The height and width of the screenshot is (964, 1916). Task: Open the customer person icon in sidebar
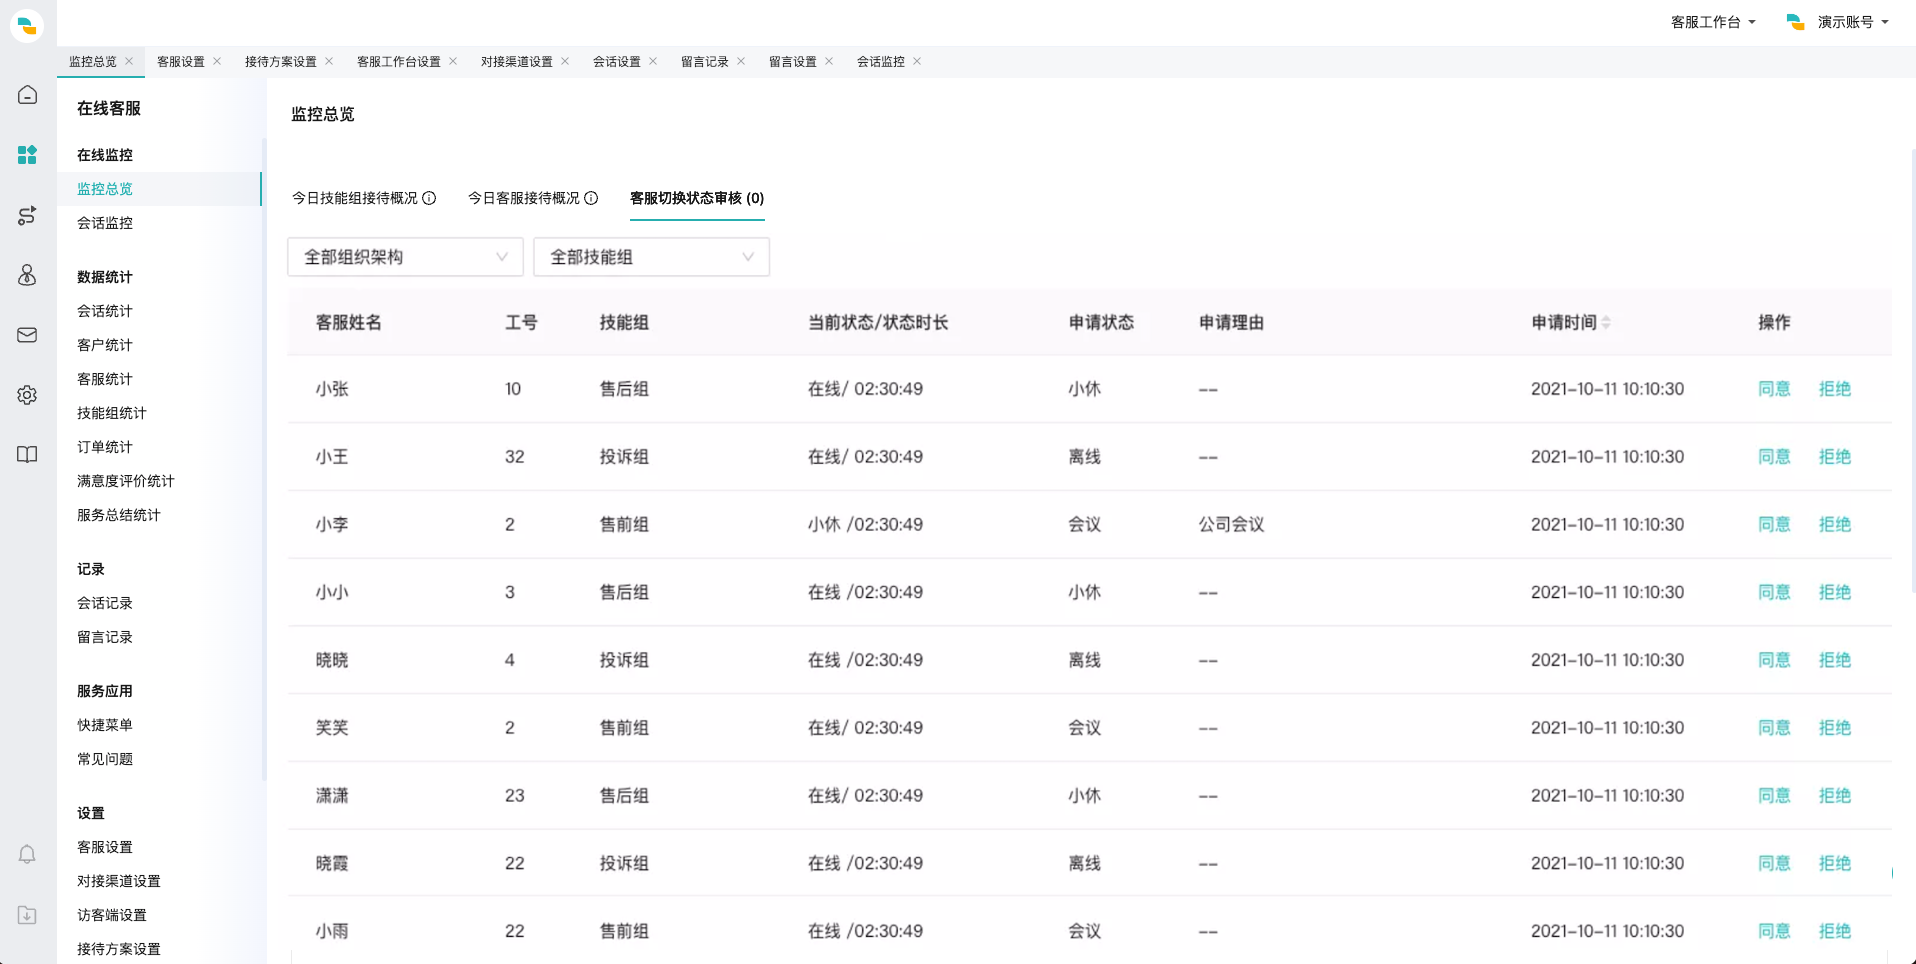[x=27, y=275]
